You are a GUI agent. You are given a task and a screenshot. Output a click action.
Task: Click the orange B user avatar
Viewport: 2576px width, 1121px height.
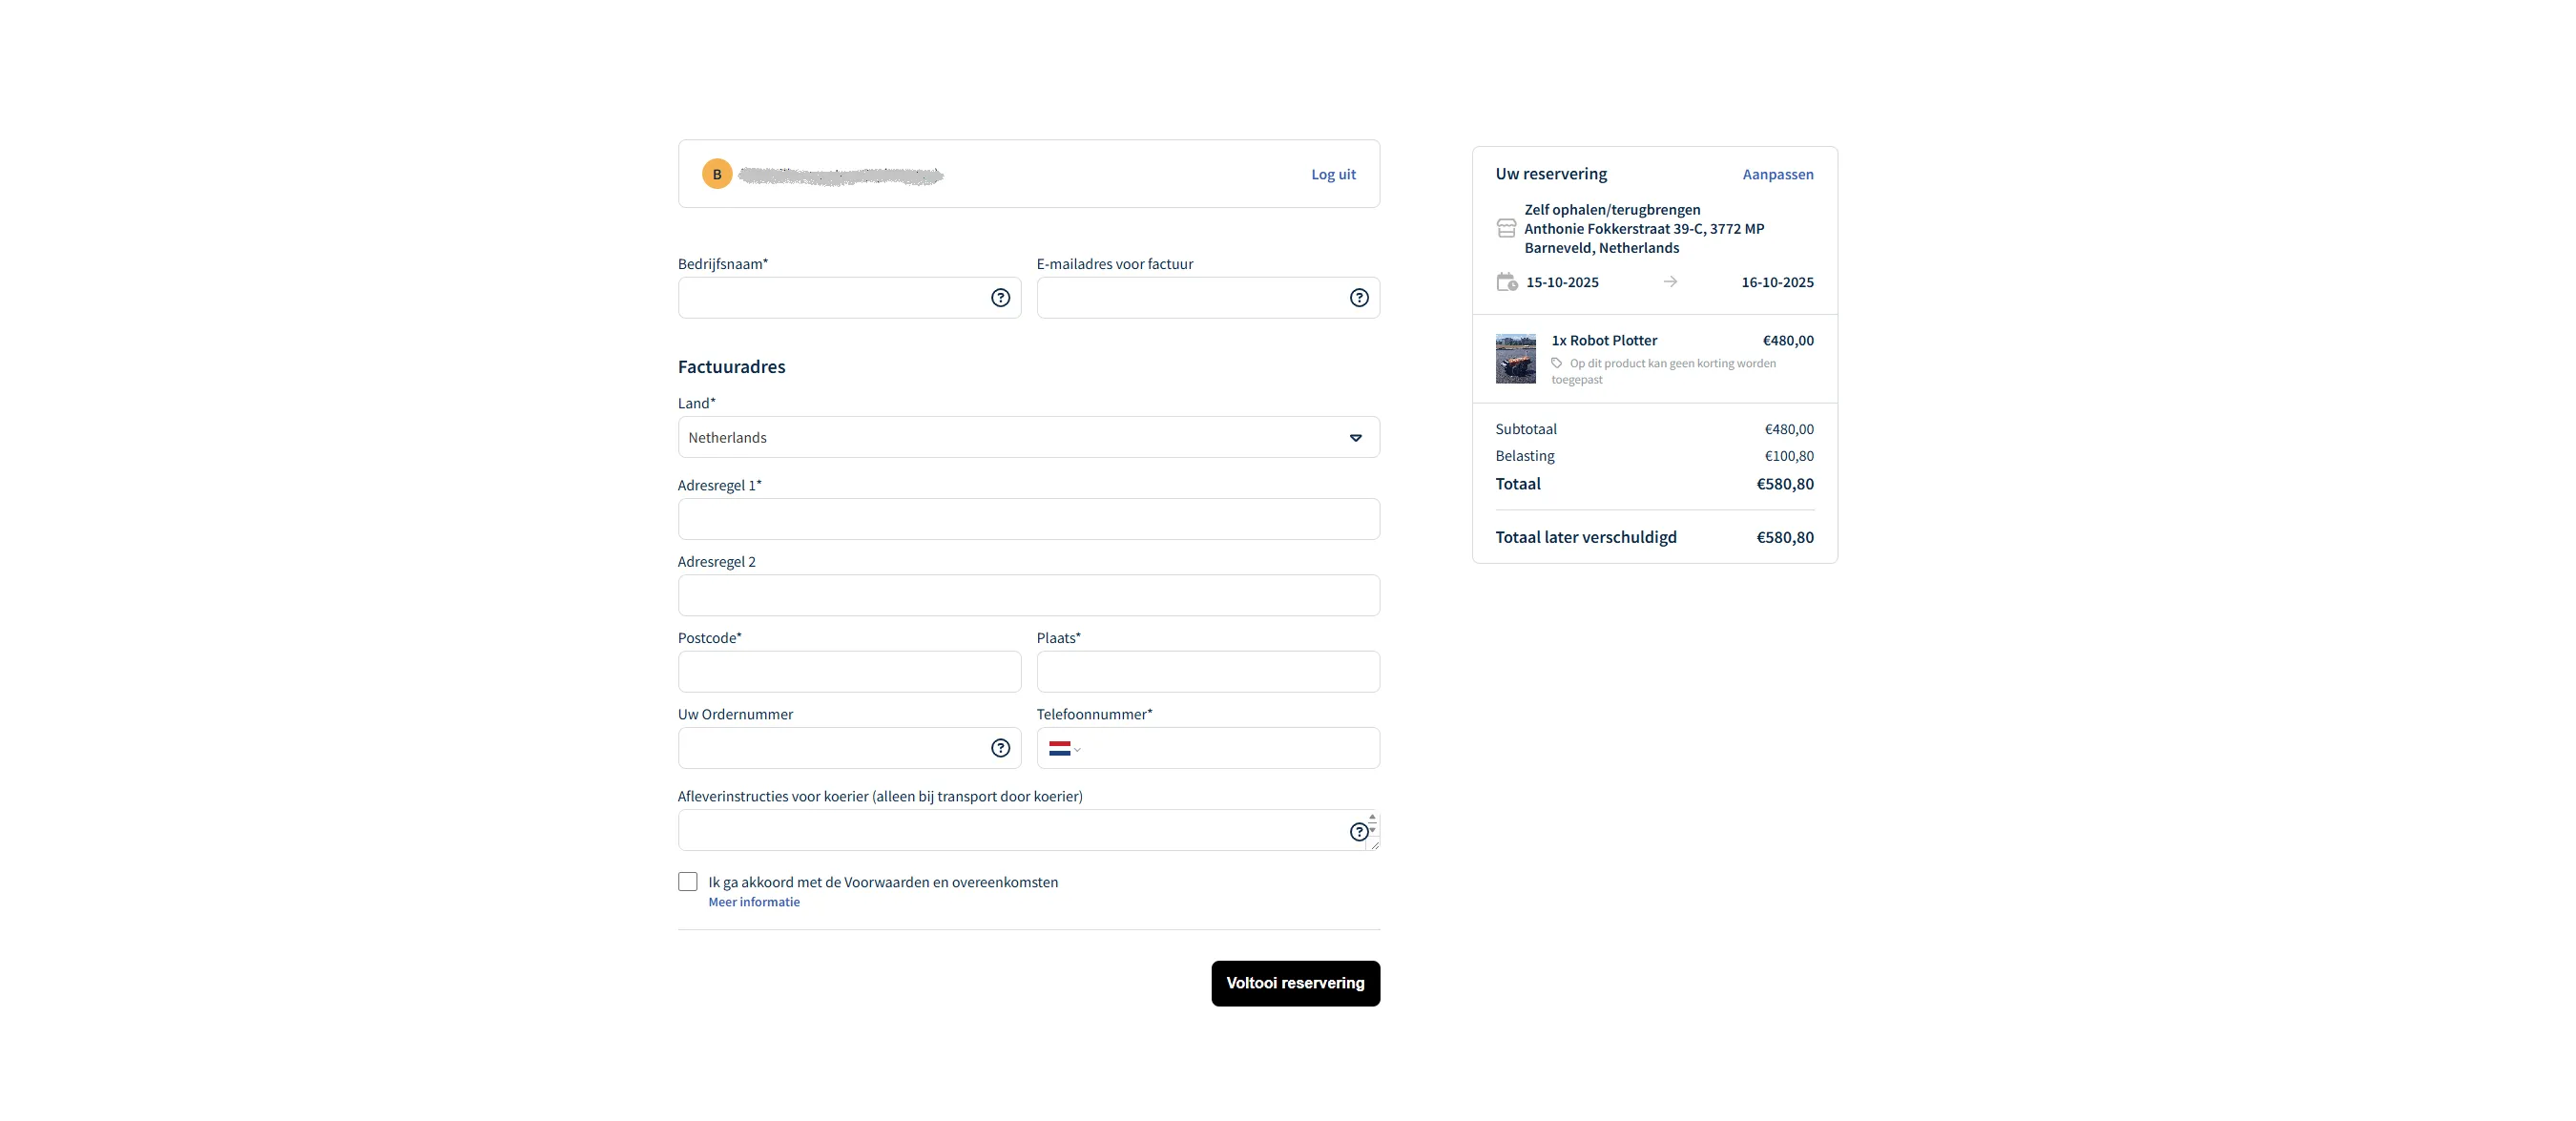717,174
